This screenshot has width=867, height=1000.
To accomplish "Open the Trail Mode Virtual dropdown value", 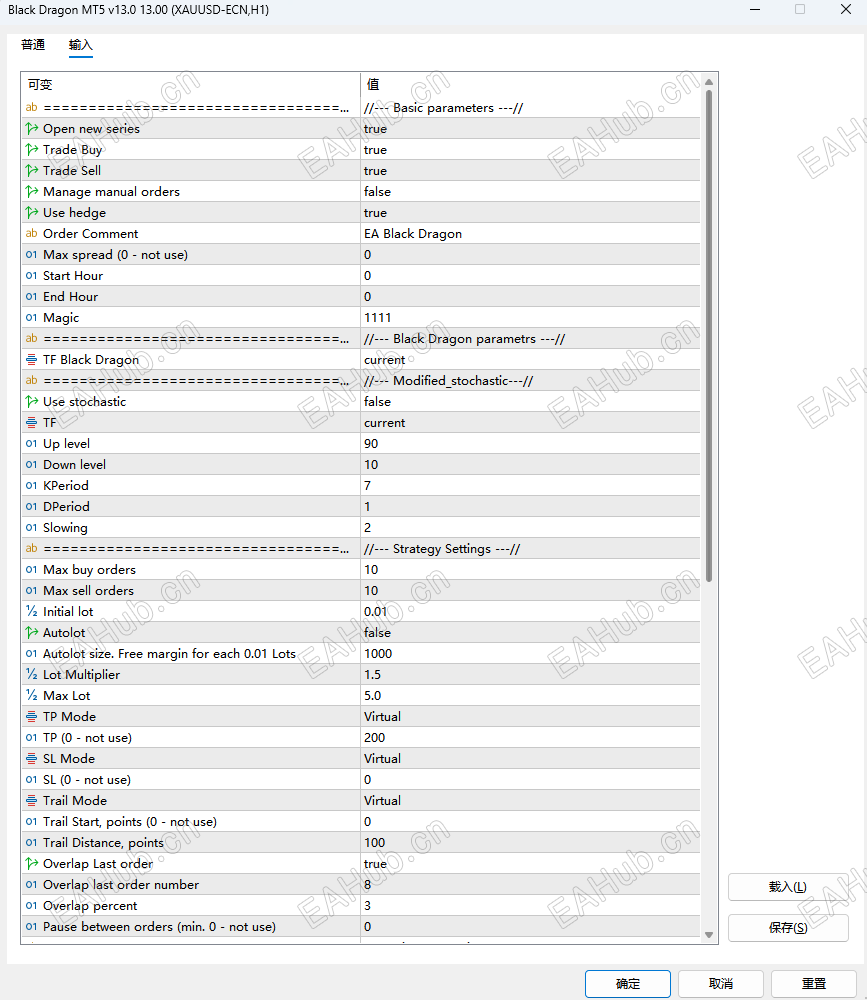I will 530,800.
